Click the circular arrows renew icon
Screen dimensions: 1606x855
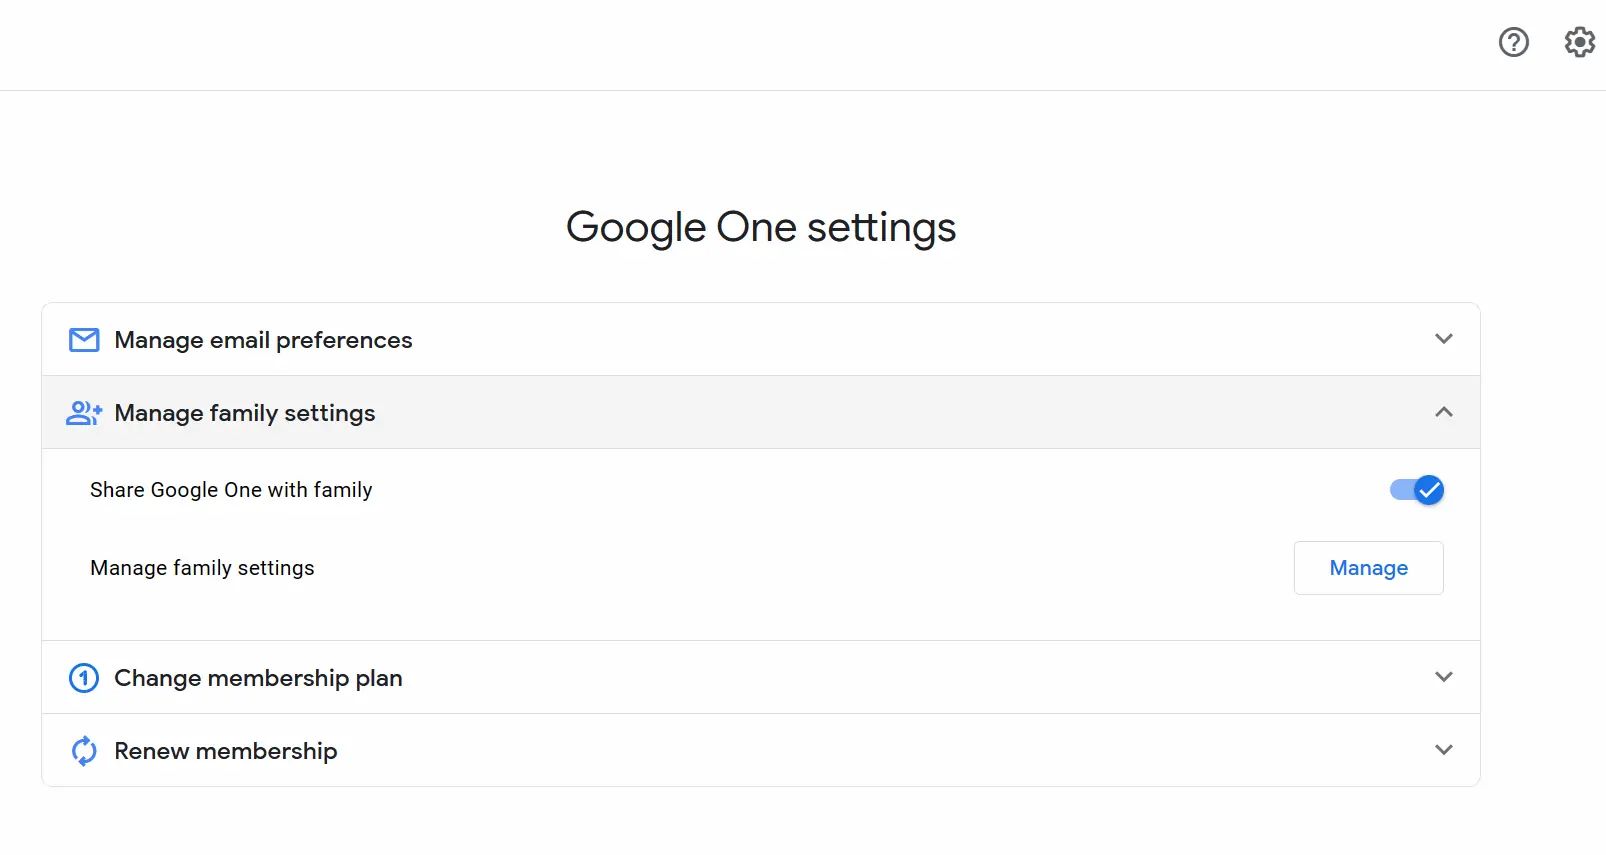pos(84,751)
